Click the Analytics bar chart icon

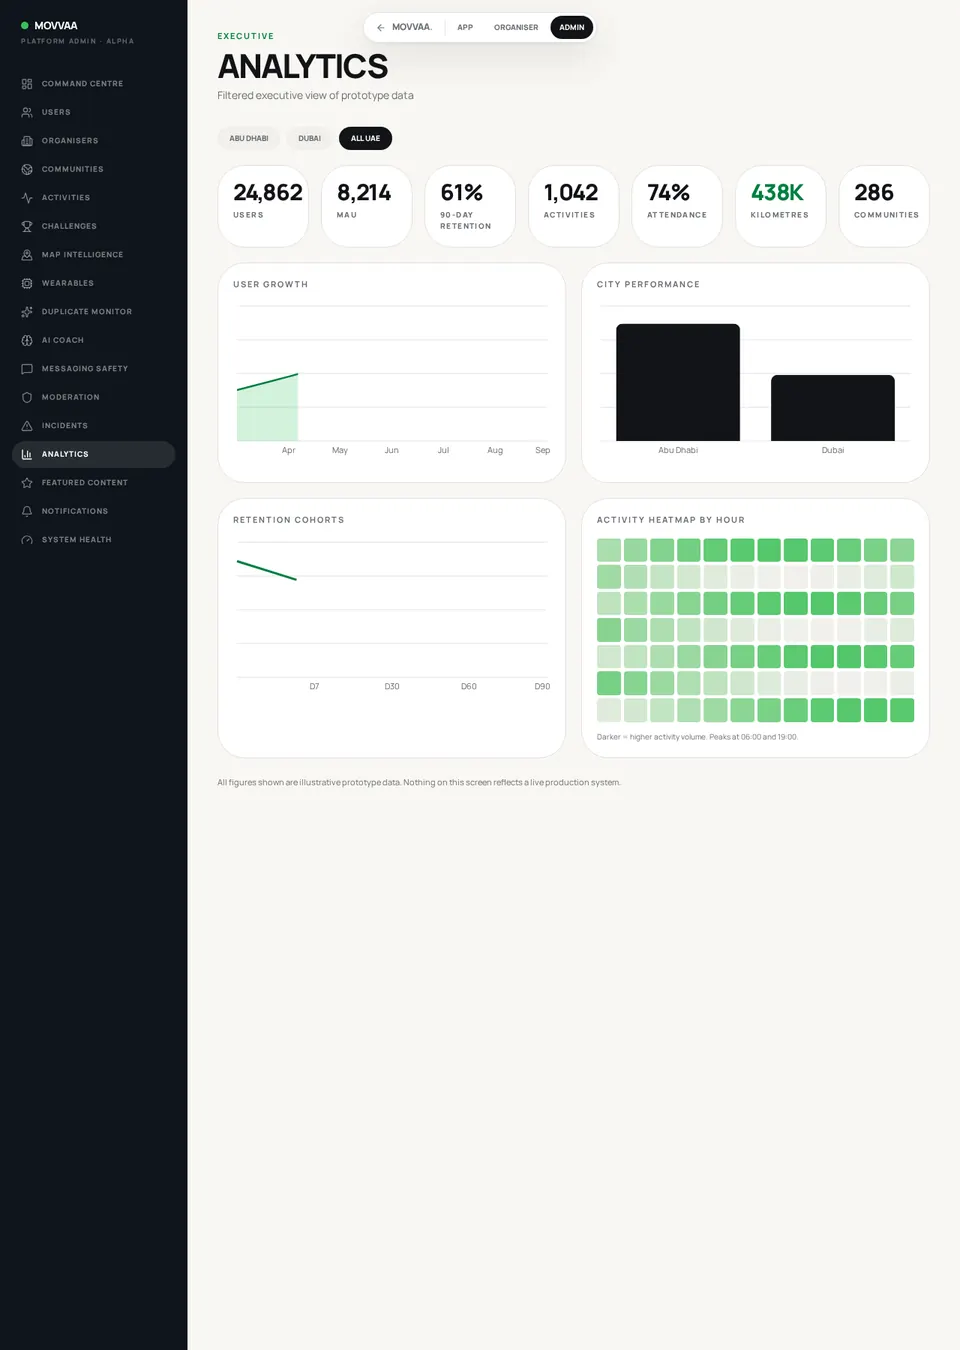(x=27, y=454)
